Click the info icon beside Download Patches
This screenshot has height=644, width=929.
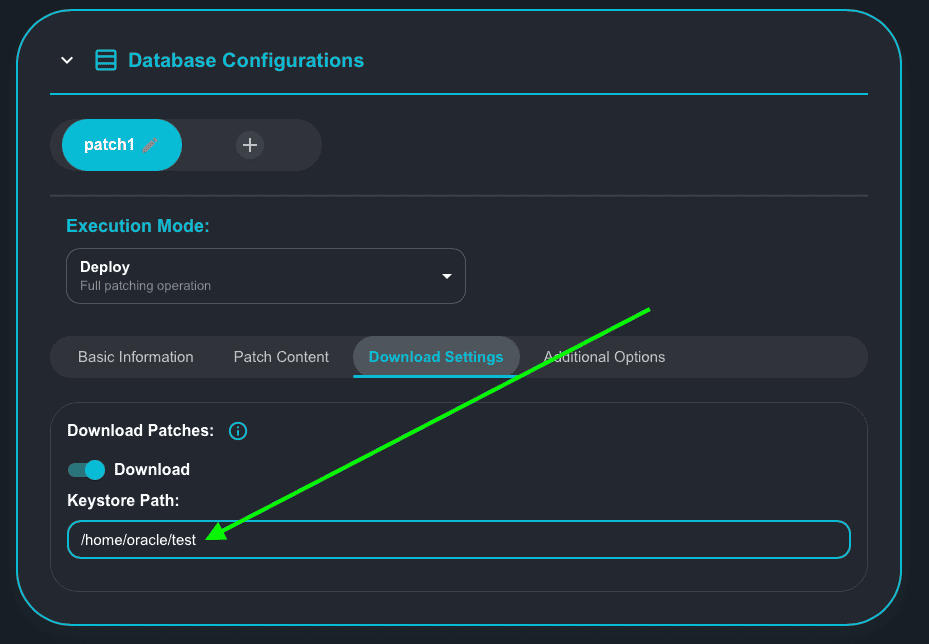[x=238, y=431]
